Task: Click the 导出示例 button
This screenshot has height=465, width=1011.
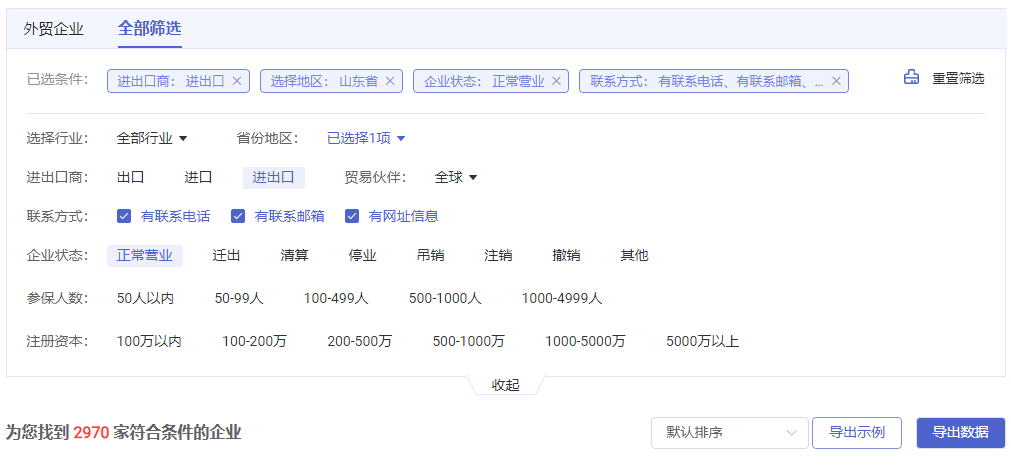Action: [857, 433]
